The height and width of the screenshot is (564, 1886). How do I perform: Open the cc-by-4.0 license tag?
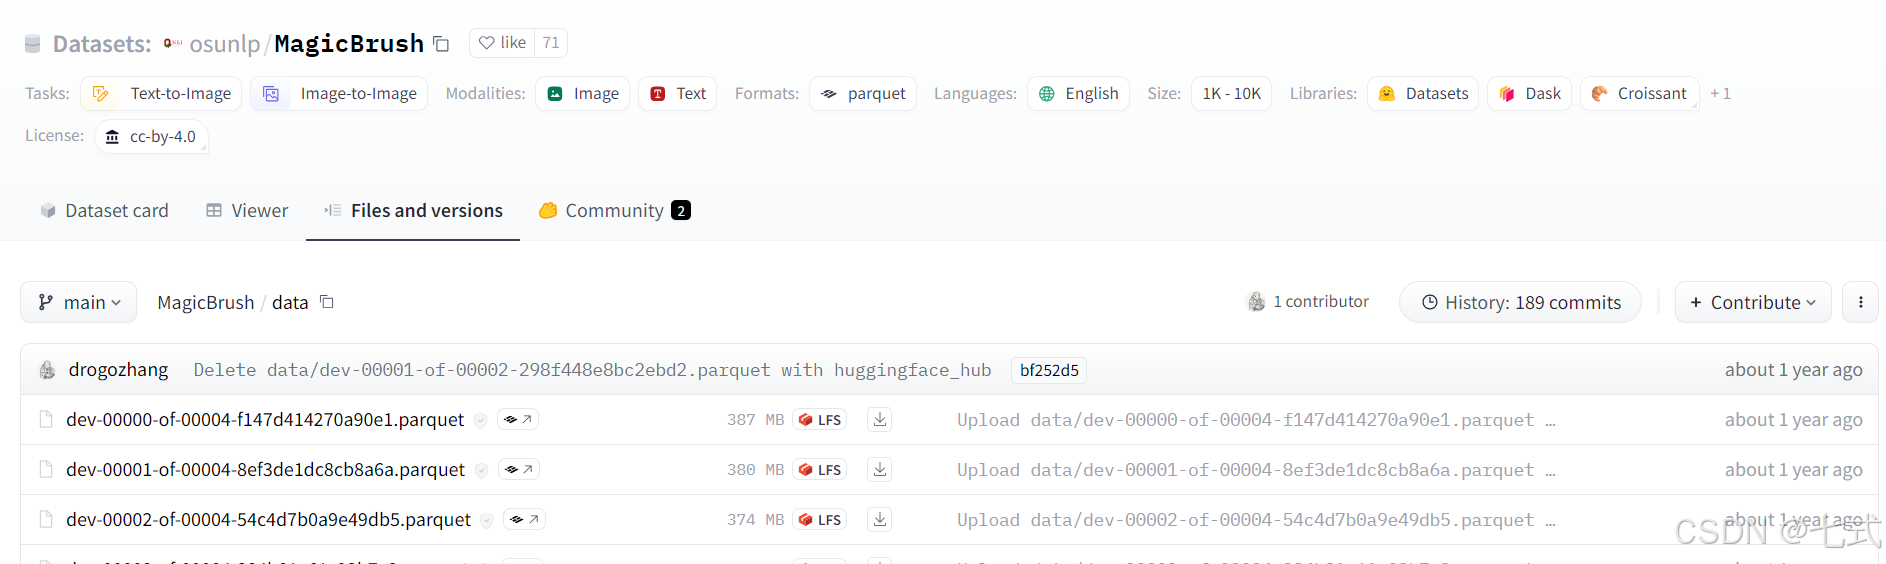(151, 137)
